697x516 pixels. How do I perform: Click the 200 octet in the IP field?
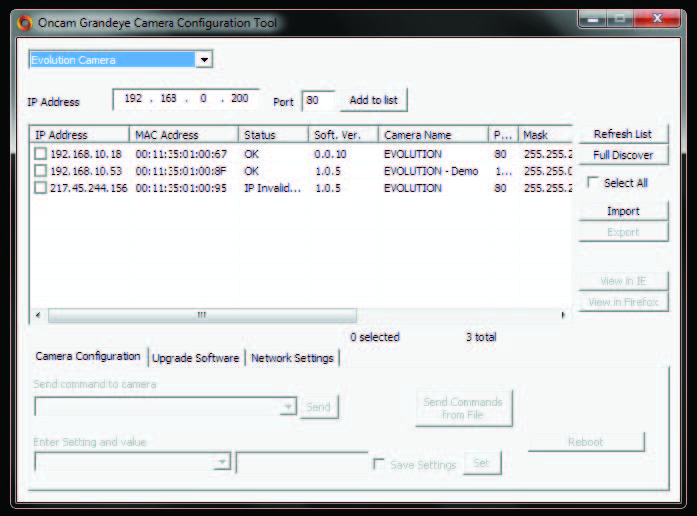coord(240,98)
